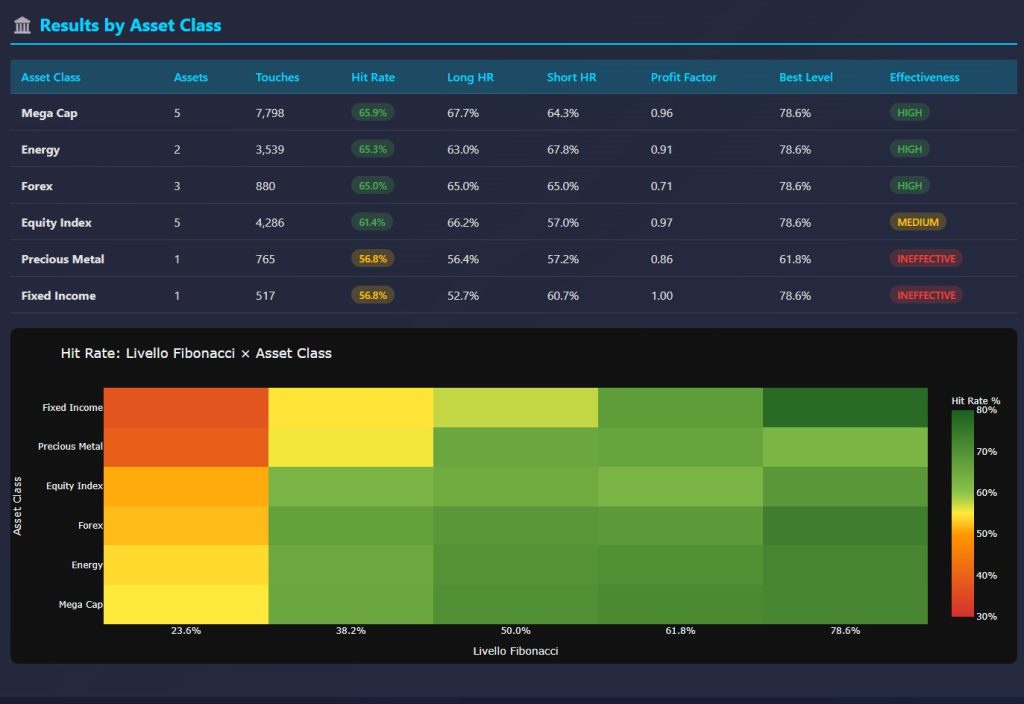The width and height of the screenshot is (1024, 704).
Task: Click the heatmap title Livello Fibonacci heading
Action: coord(196,353)
